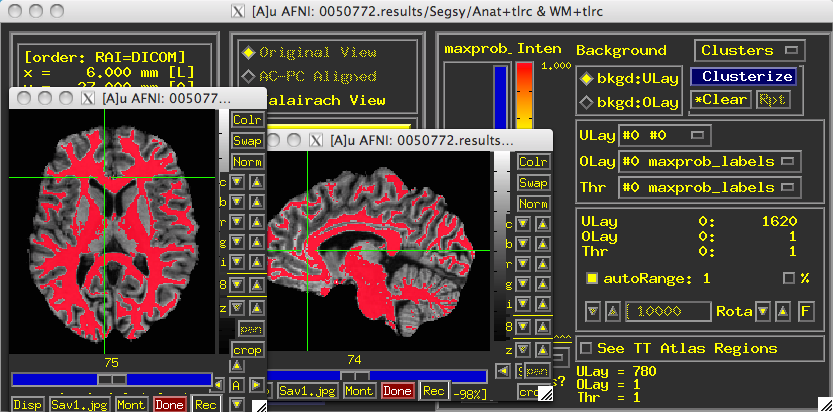Click crop button in axial viewer
The height and width of the screenshot is (412, 833).
(x=247, y=350)
